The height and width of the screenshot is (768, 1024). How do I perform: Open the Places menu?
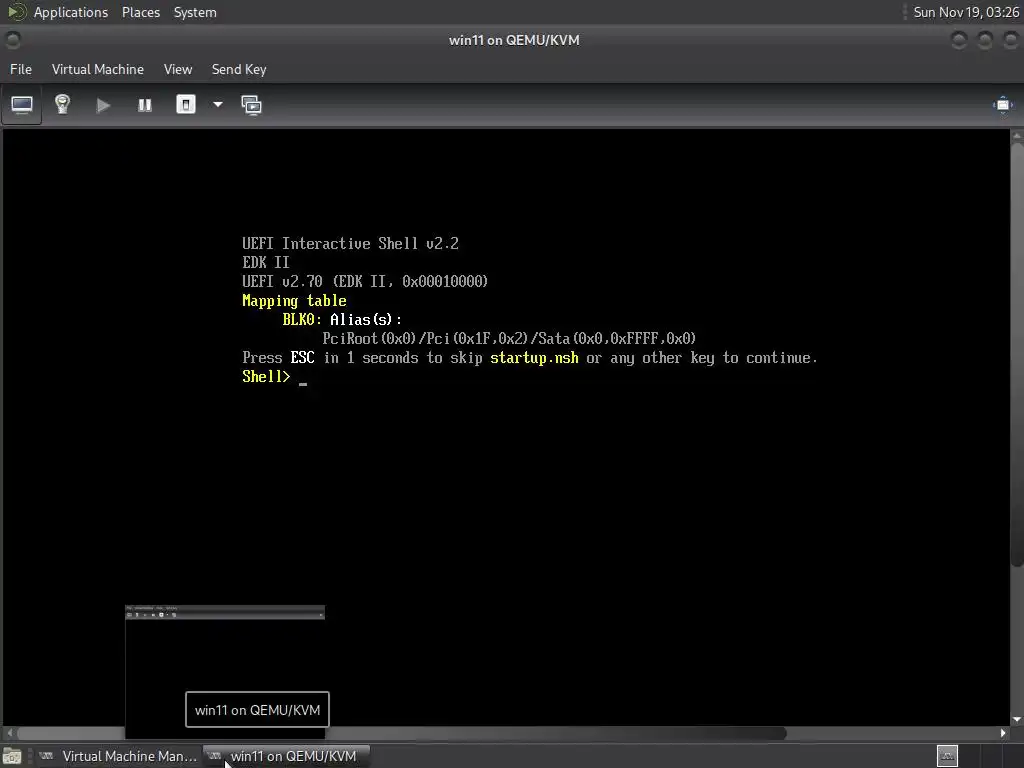point(141,12)
